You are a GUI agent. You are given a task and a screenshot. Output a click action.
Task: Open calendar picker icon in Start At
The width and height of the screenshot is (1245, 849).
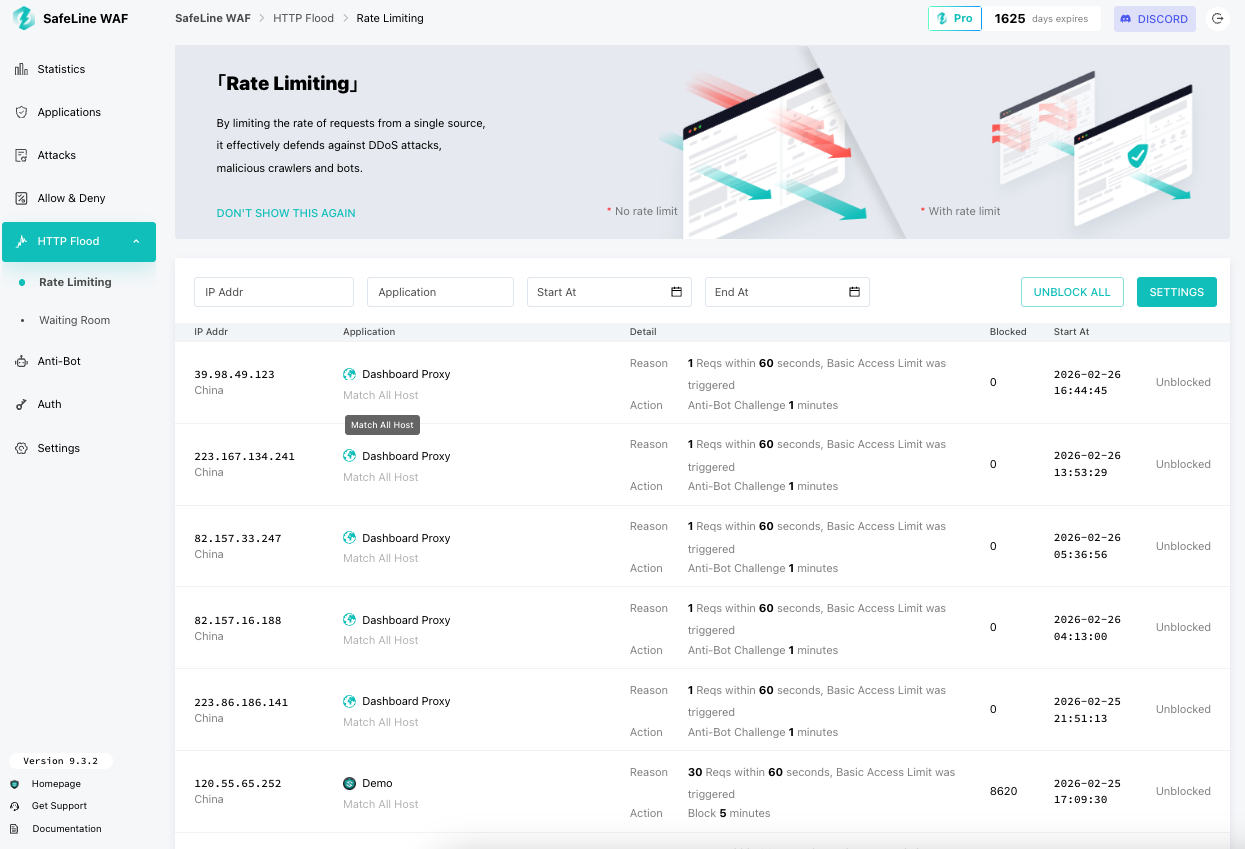[x=676, y=292]
